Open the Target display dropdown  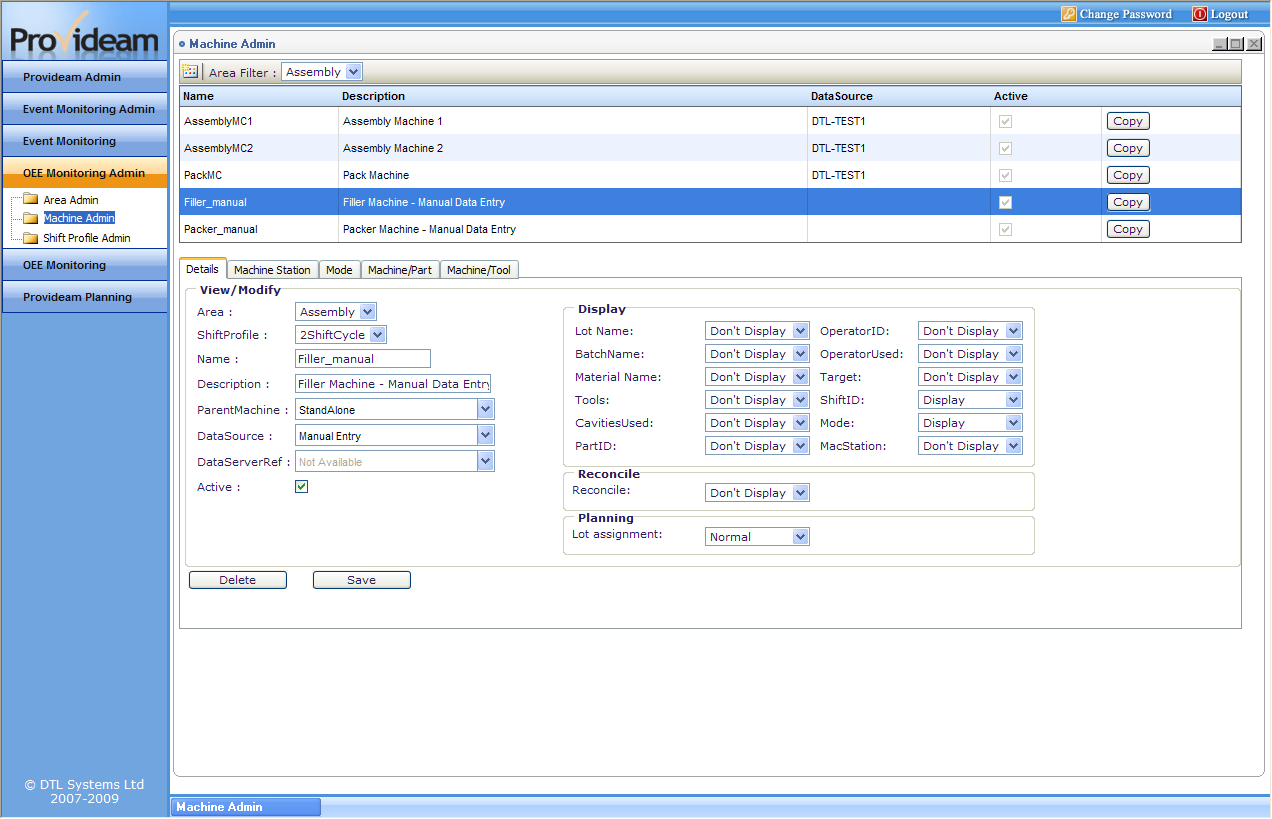click(x=970, y=377)
